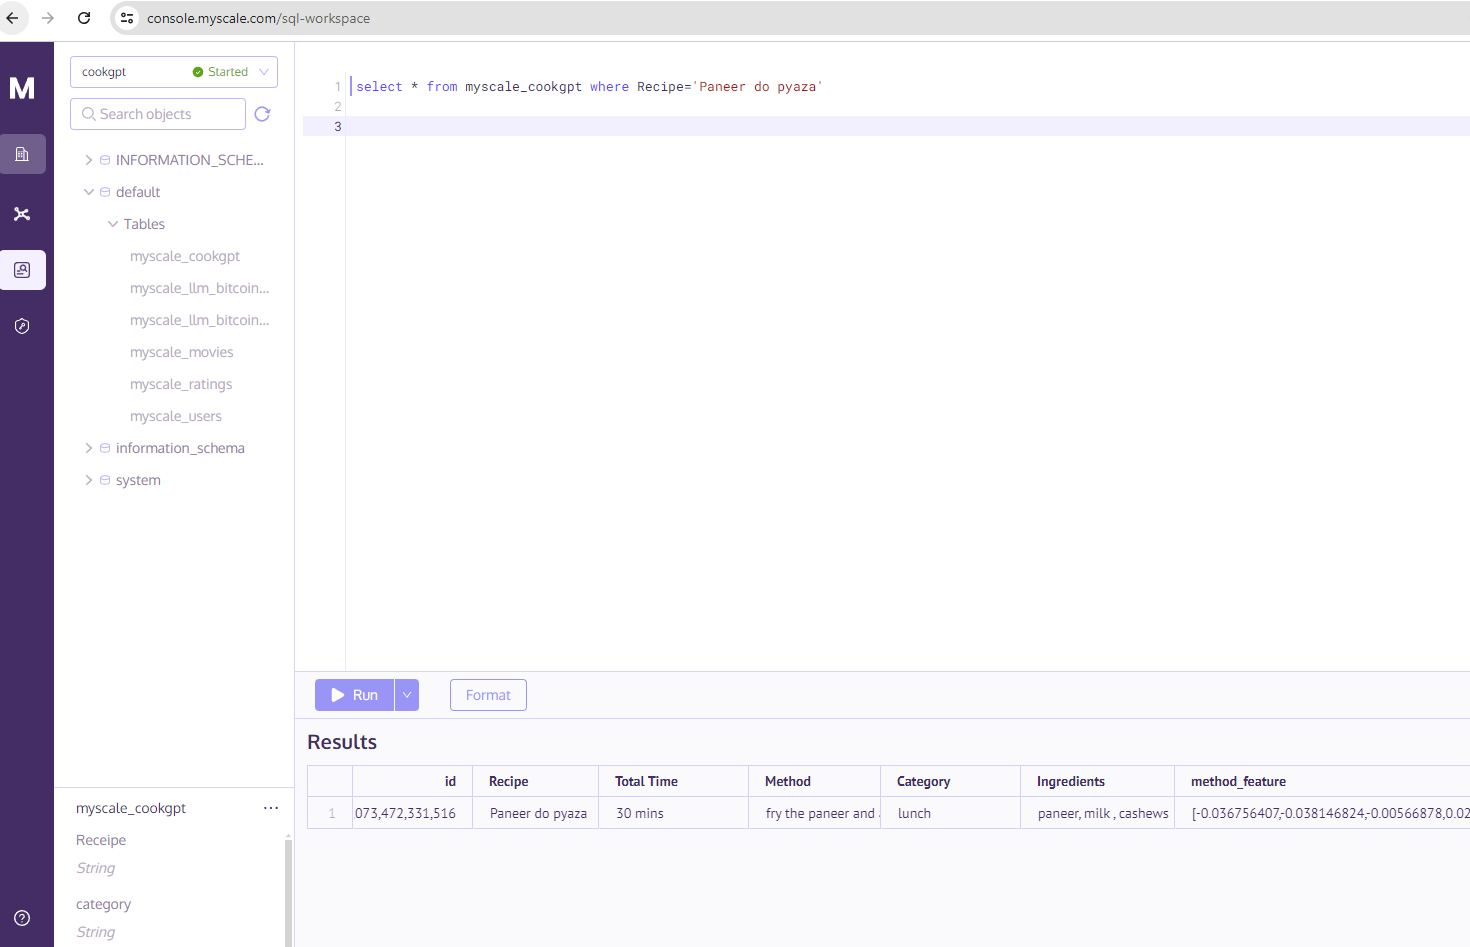Click in the Search objects field

165,114
